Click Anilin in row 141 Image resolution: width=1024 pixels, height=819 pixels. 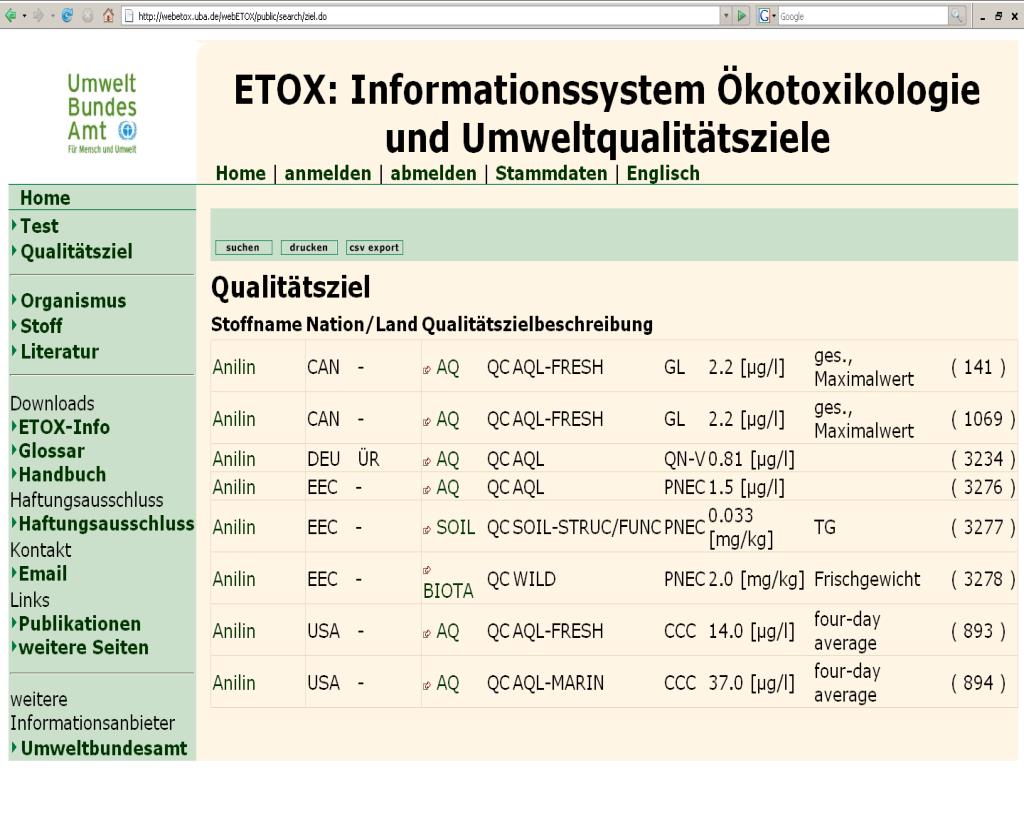click(x=234, y=367)
